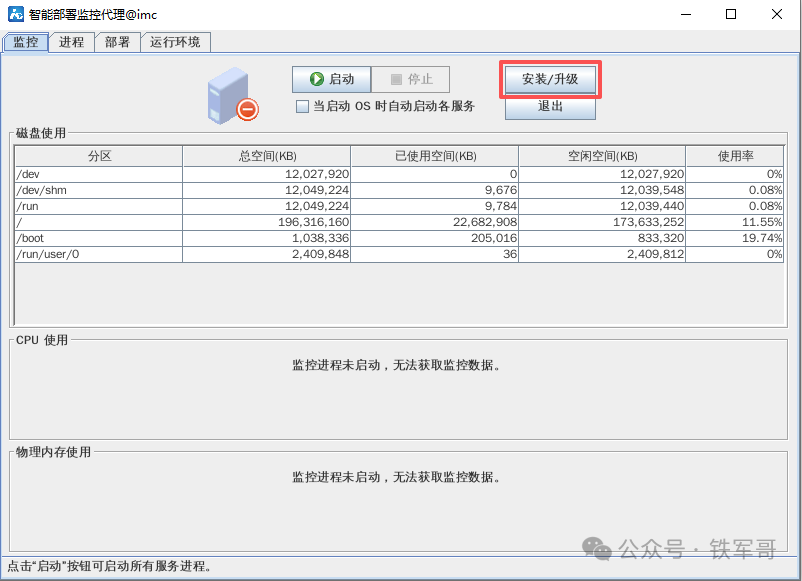
Task: Open the 部署 tab
Action: click(x=117, y=42)
